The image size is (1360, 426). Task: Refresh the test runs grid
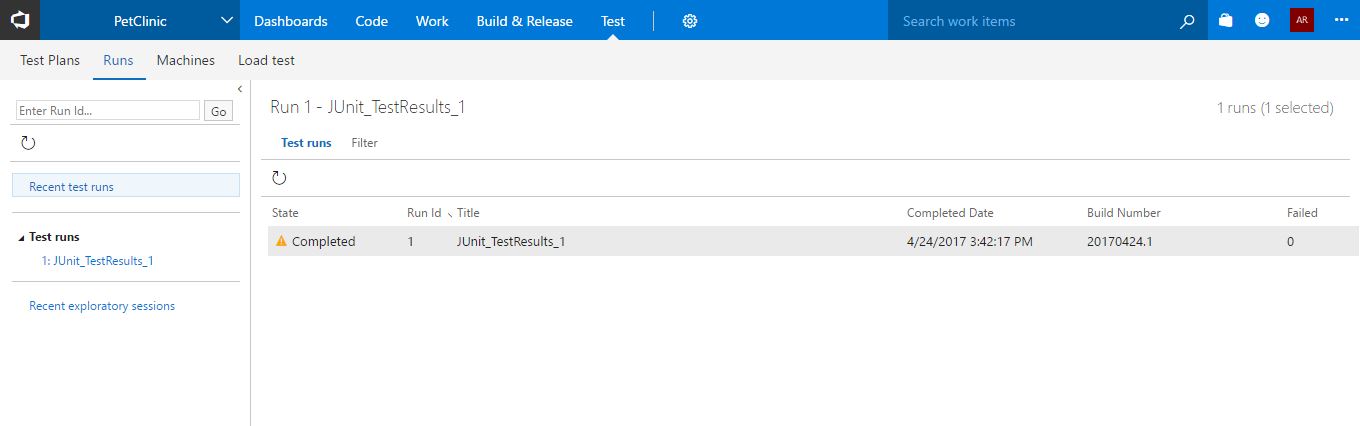point(279,178)
